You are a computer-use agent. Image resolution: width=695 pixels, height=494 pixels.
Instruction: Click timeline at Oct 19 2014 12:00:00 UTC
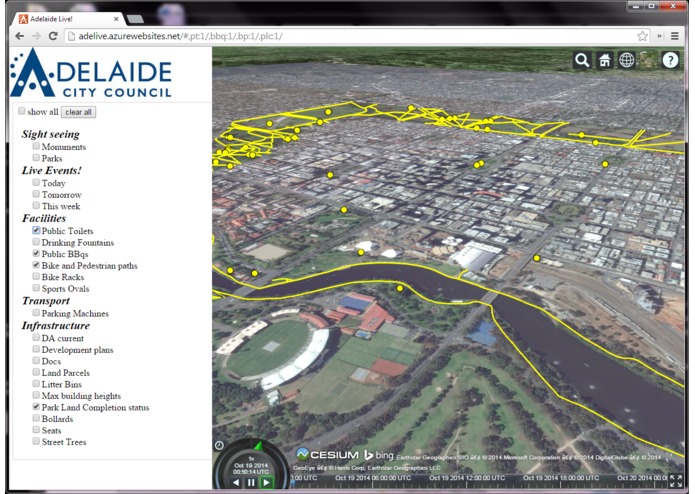coord(467,478)
